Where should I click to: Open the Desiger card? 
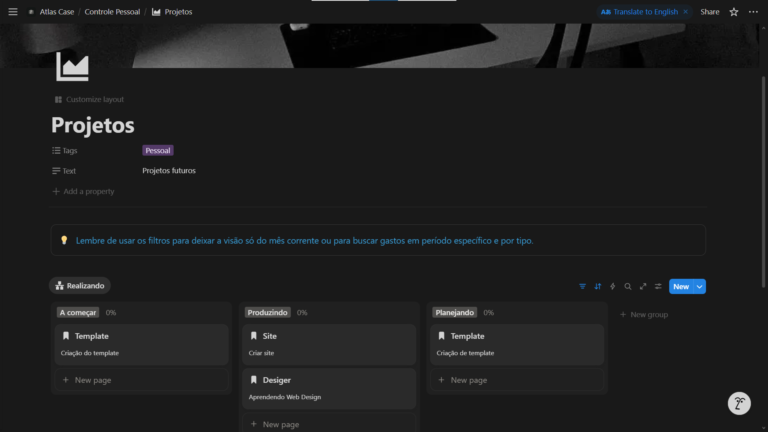tap(328, 387)
